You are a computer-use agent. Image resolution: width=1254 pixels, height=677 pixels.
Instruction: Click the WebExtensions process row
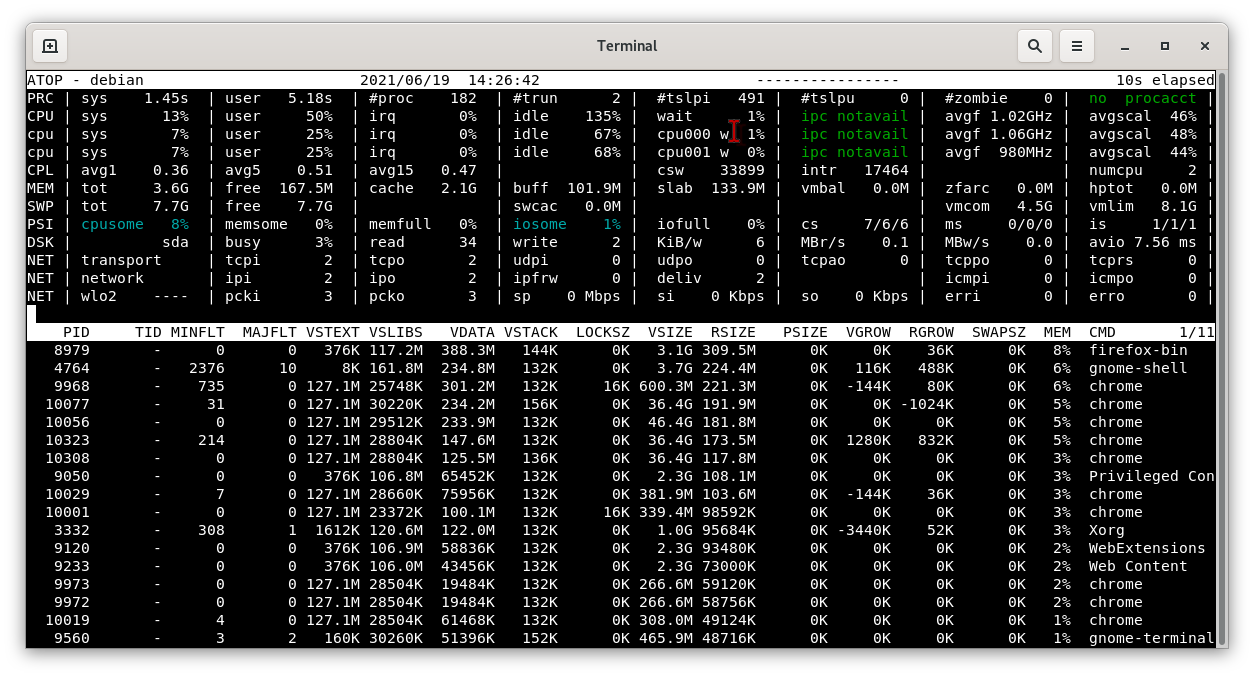tap(621, 548)
